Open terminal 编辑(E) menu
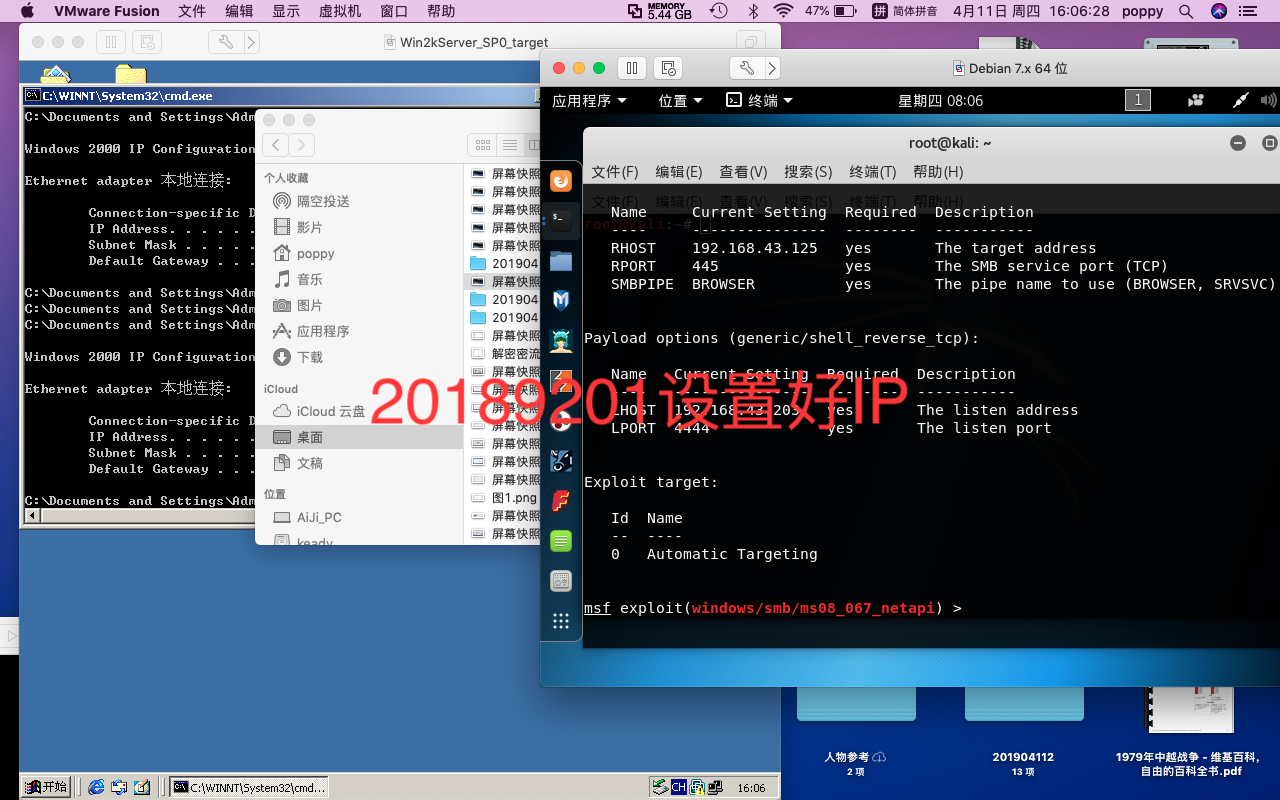The image size is (1280, 800). click(x=678, y=172)
